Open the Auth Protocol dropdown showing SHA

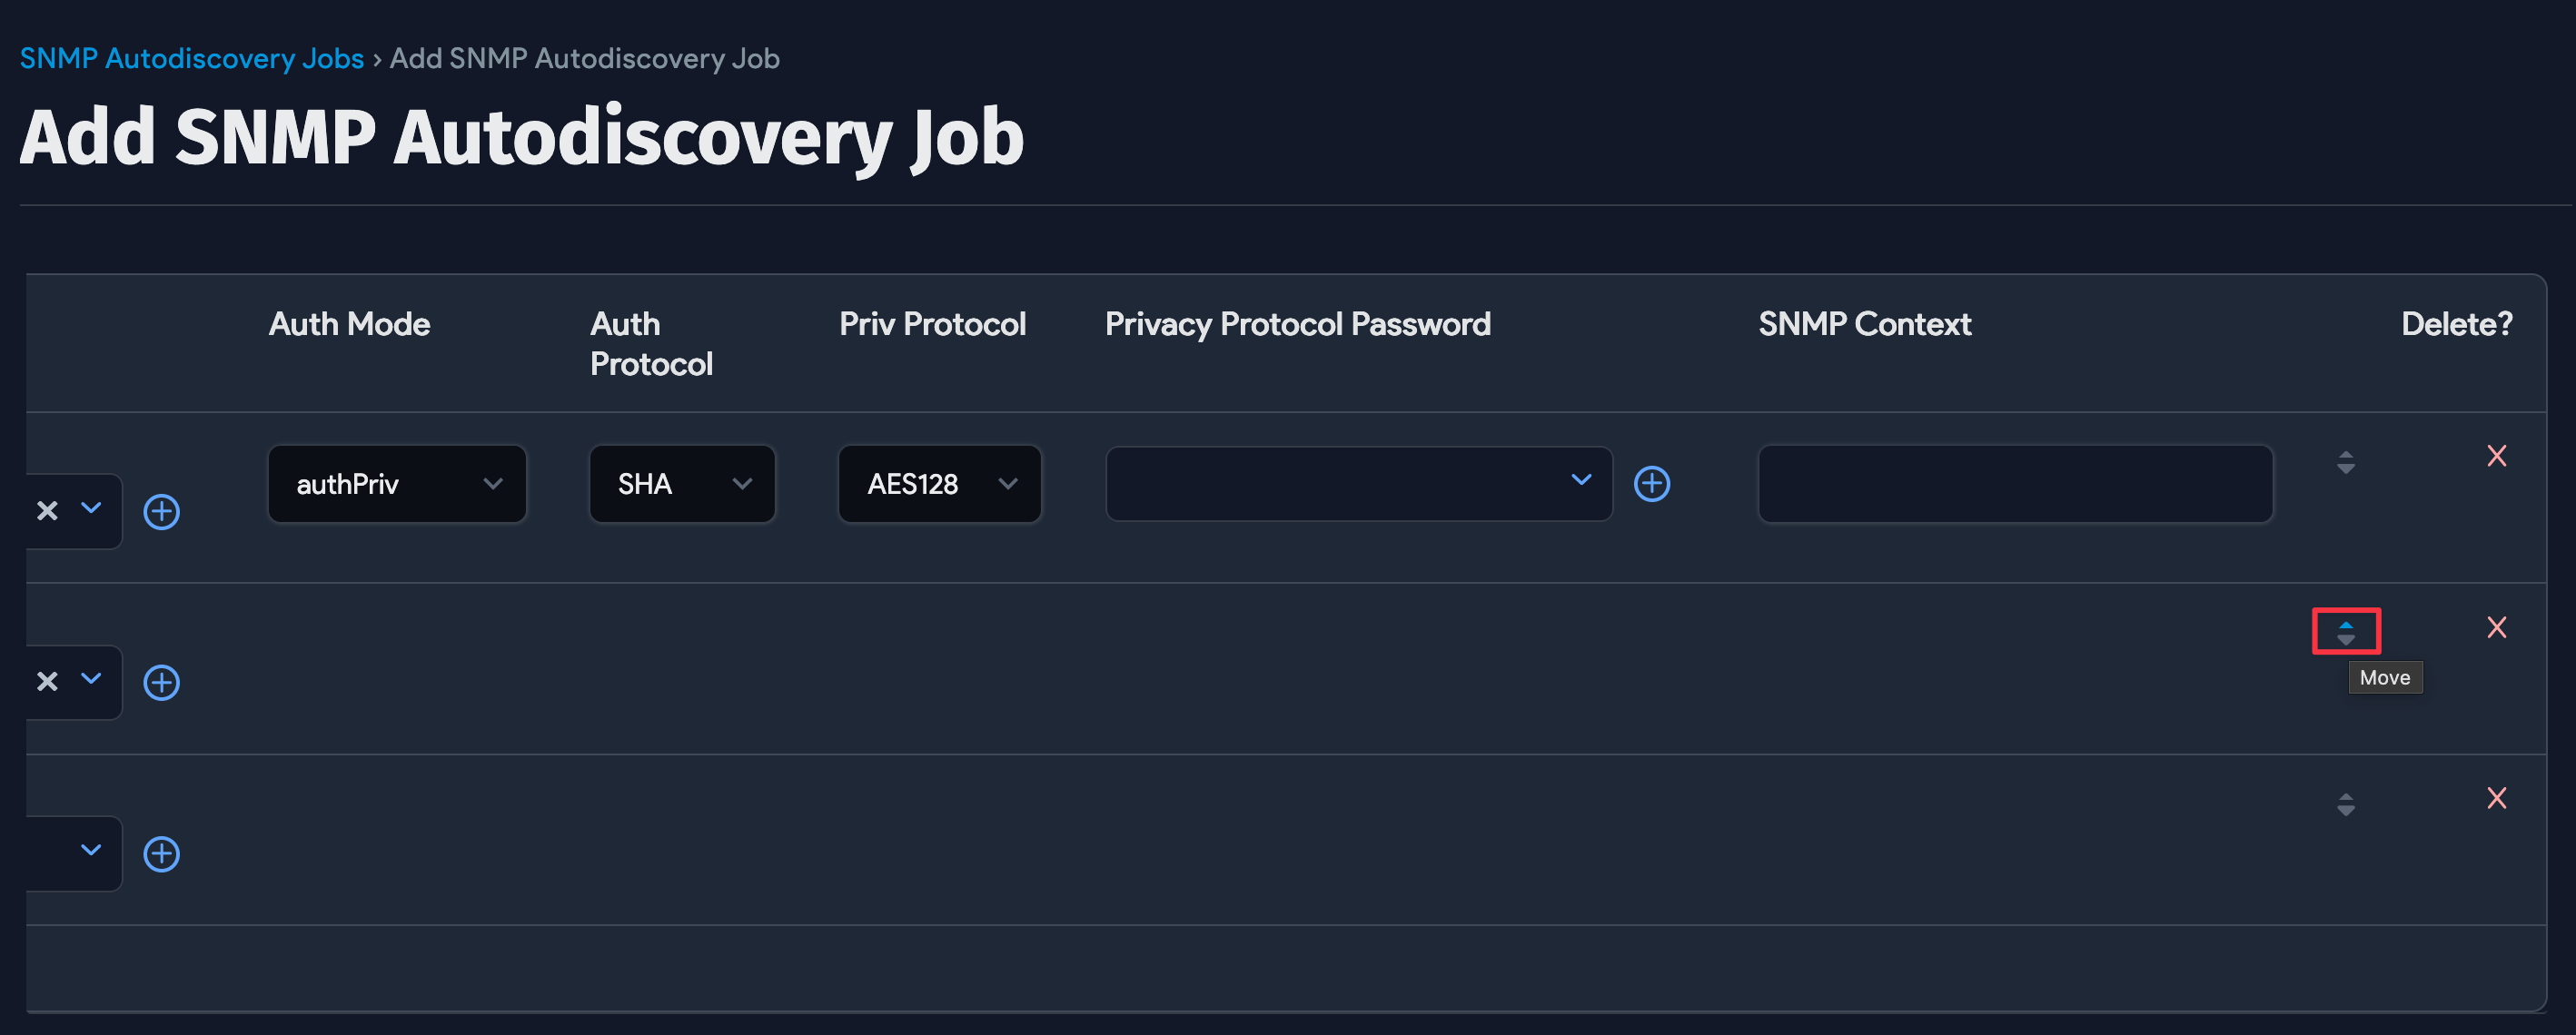tap(681, 484)
